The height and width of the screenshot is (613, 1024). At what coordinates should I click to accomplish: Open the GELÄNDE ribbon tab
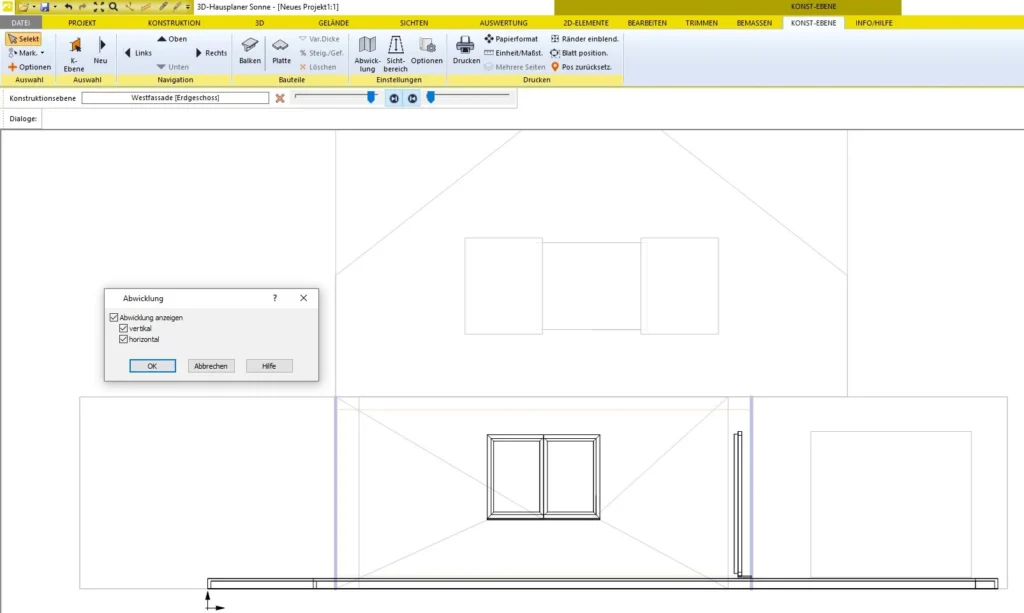(x=334, y=22)
